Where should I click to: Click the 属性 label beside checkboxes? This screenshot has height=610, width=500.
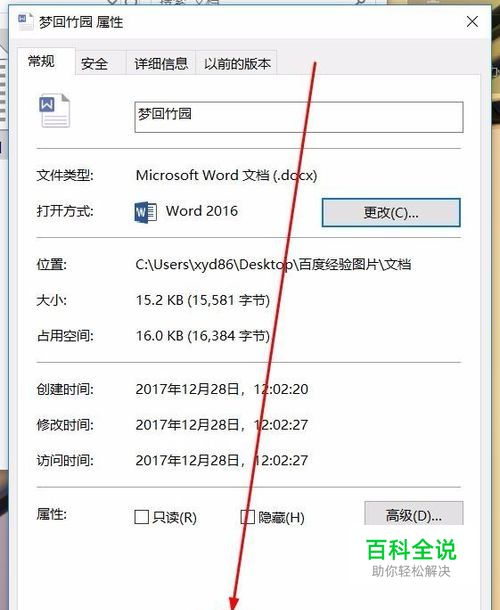pos(52,514)
